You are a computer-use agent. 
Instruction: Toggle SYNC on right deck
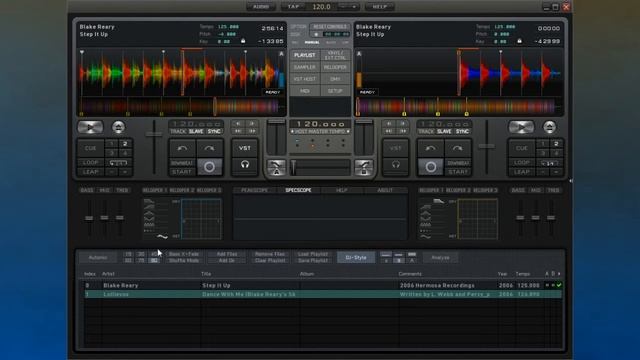tap(462, 131)
